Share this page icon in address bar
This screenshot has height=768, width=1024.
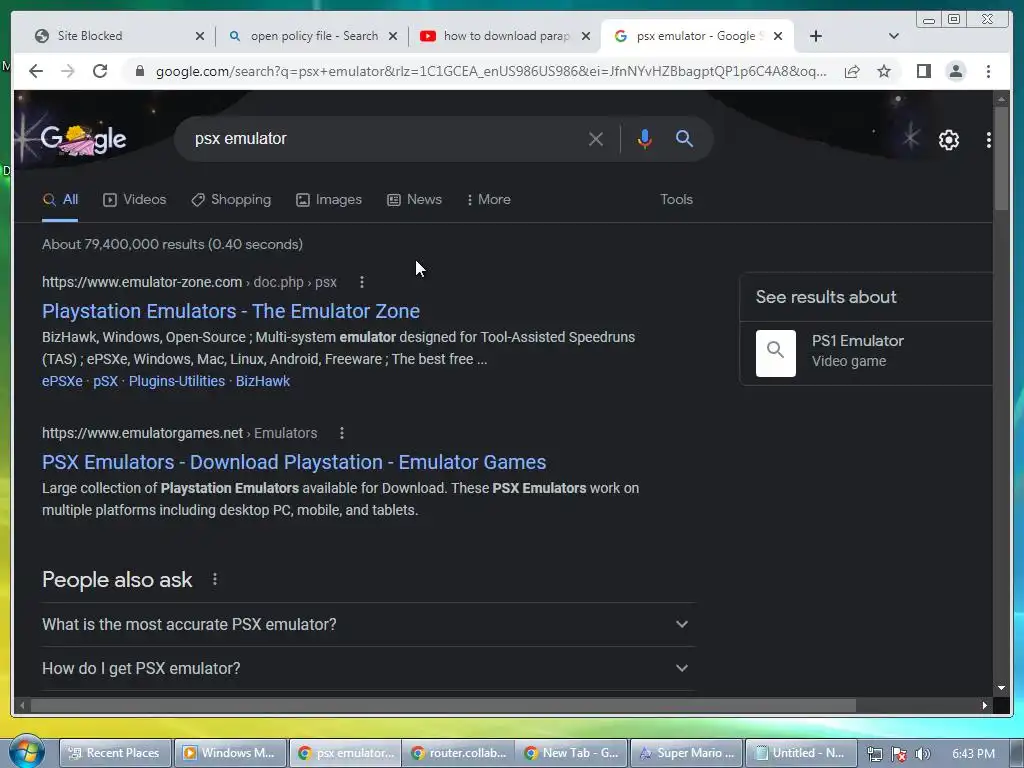click(852, 71)
